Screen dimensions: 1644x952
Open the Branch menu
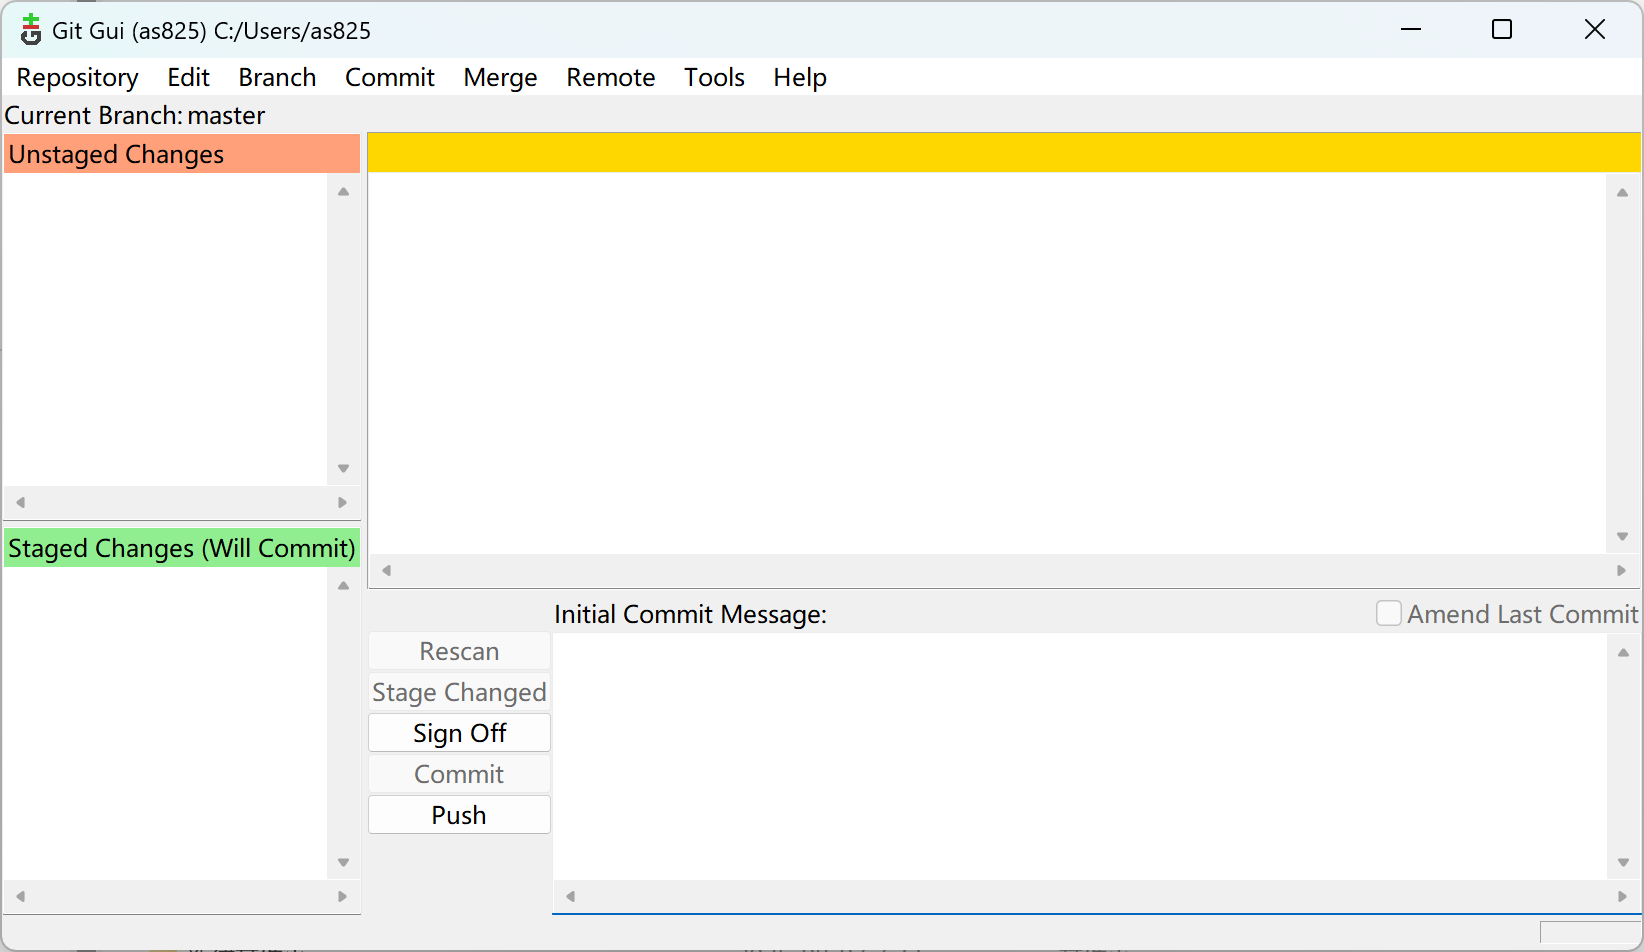277,77
